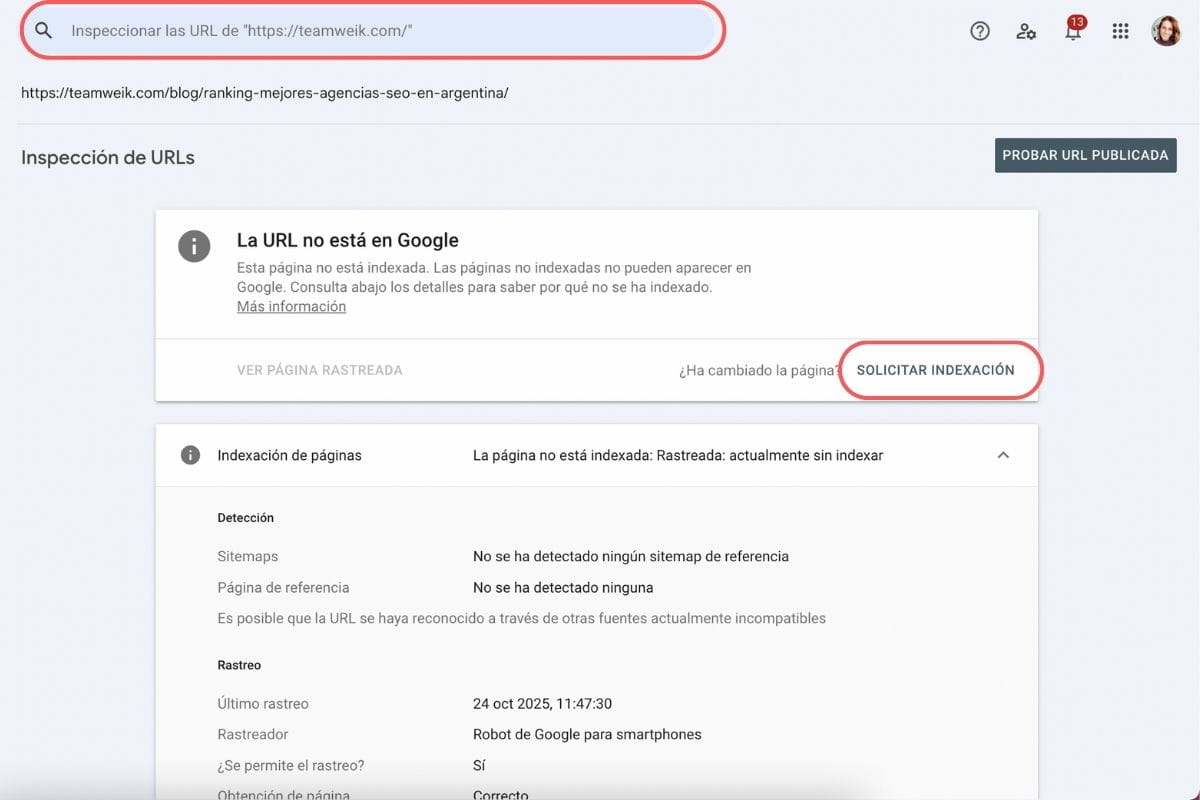
Task: Open the Más información link
Action: click(x=291, y=306)
